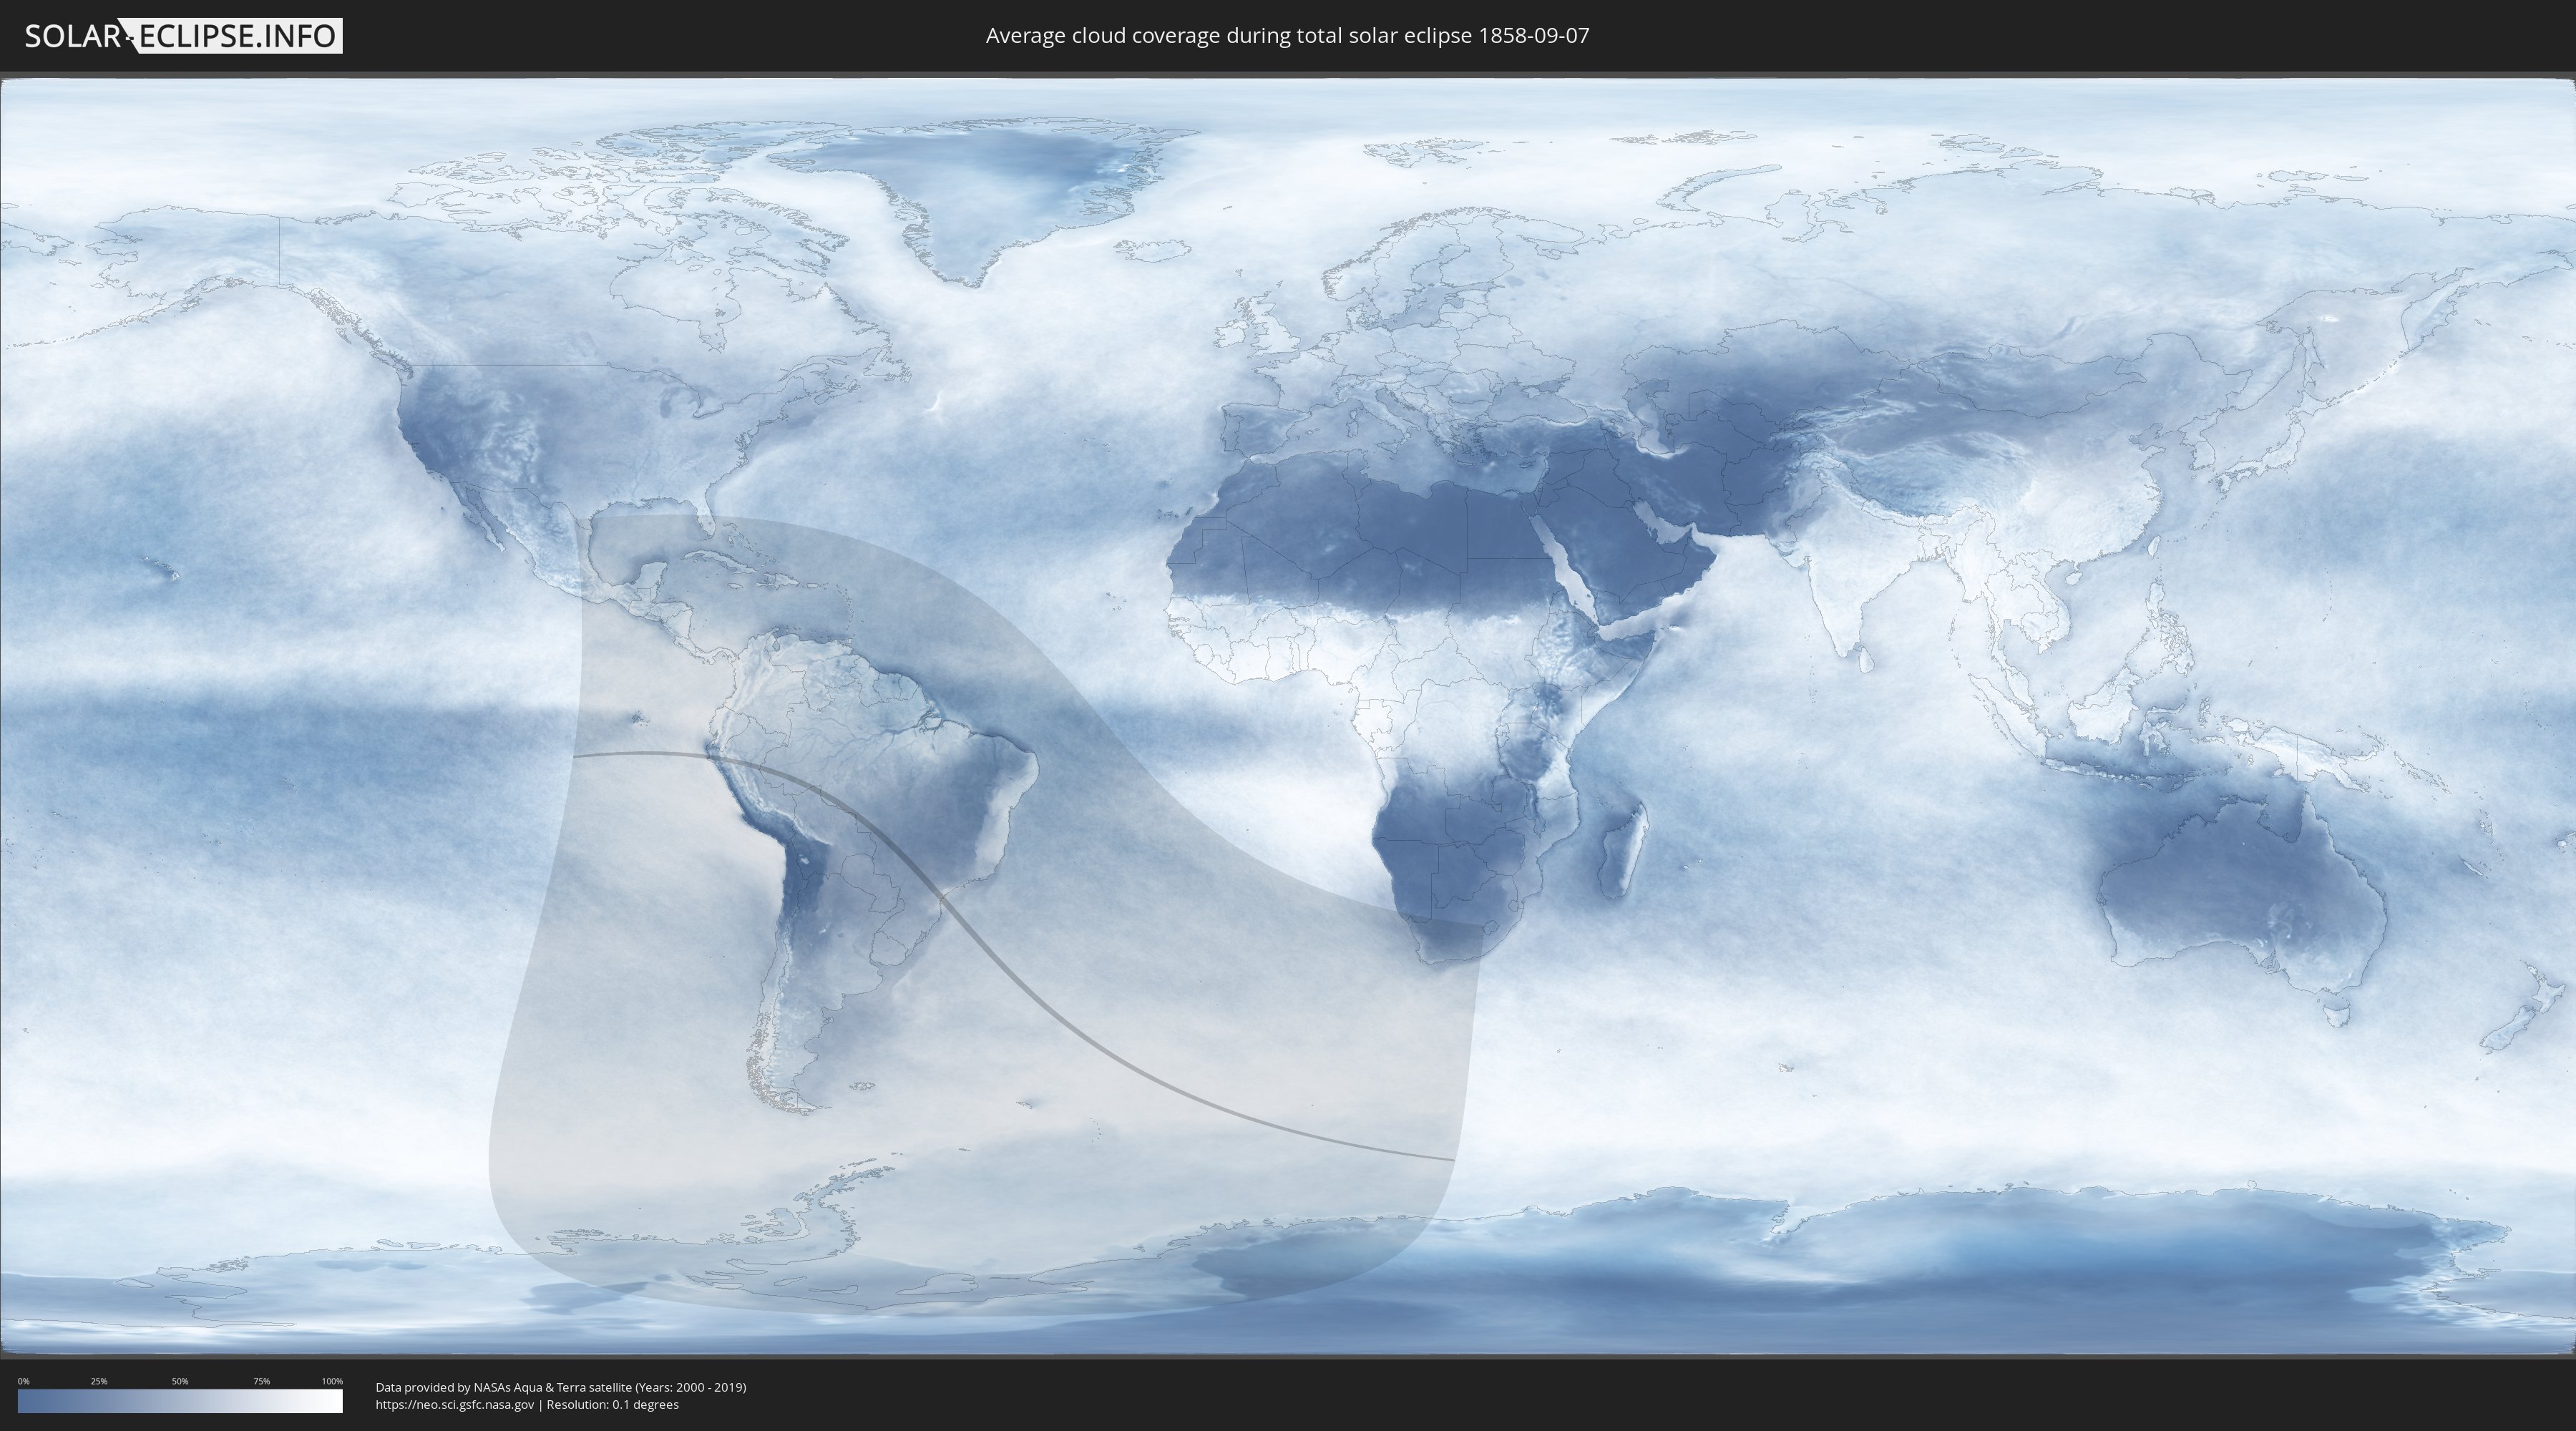Click the '0%' legend label

tap(24, 1381)
